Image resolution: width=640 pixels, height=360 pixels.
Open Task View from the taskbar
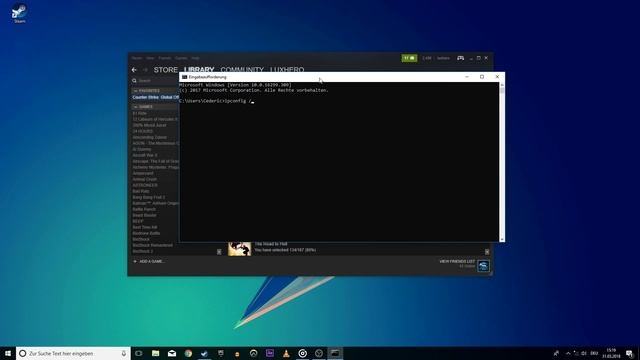(139, 353)
